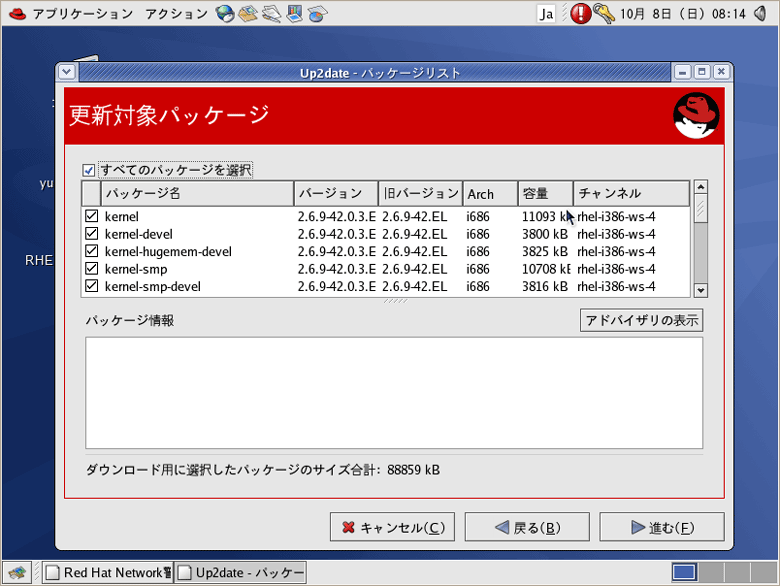Sort list by channel column header
Viewport: 780px width, 586px height.
(631, 193)
